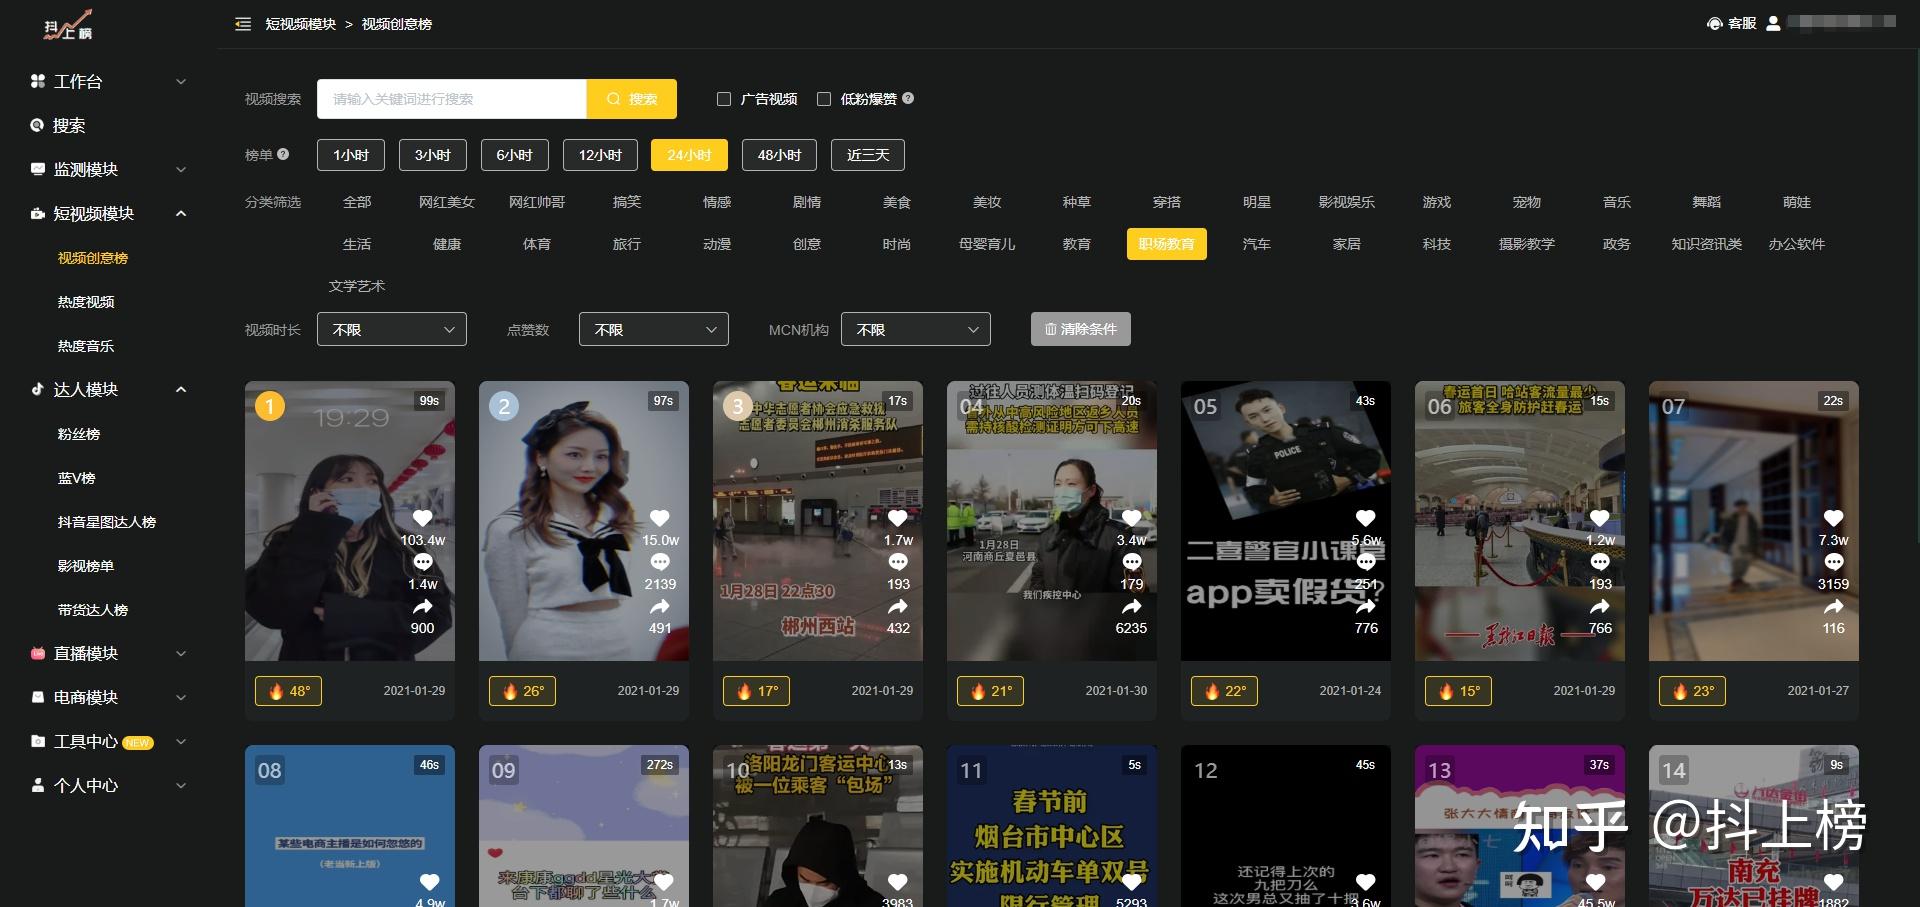Filter by 职场教育 category

point(1167,244)
